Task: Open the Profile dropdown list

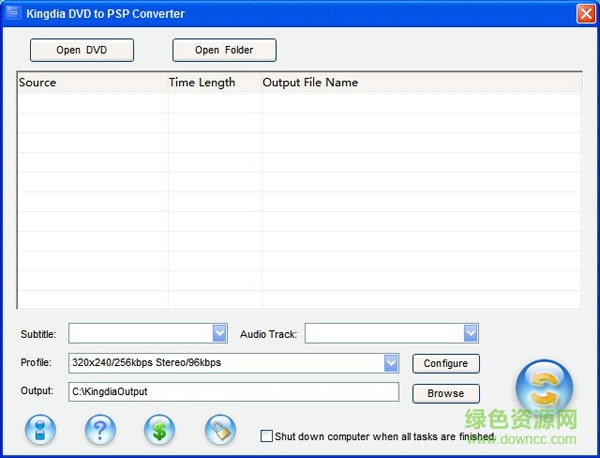Action: click(x=391, y=363)
